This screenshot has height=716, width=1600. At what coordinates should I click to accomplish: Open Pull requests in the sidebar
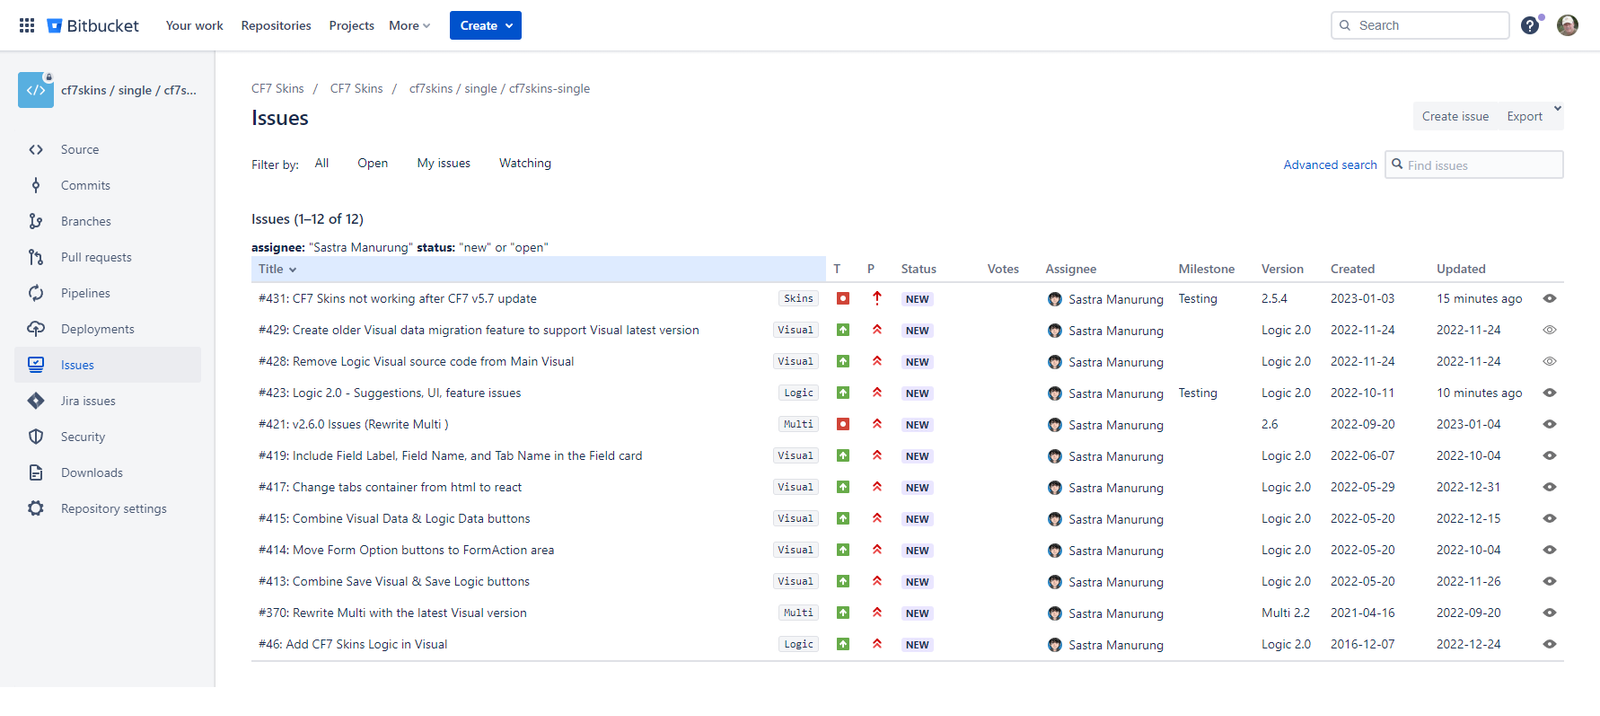point(95,258)
